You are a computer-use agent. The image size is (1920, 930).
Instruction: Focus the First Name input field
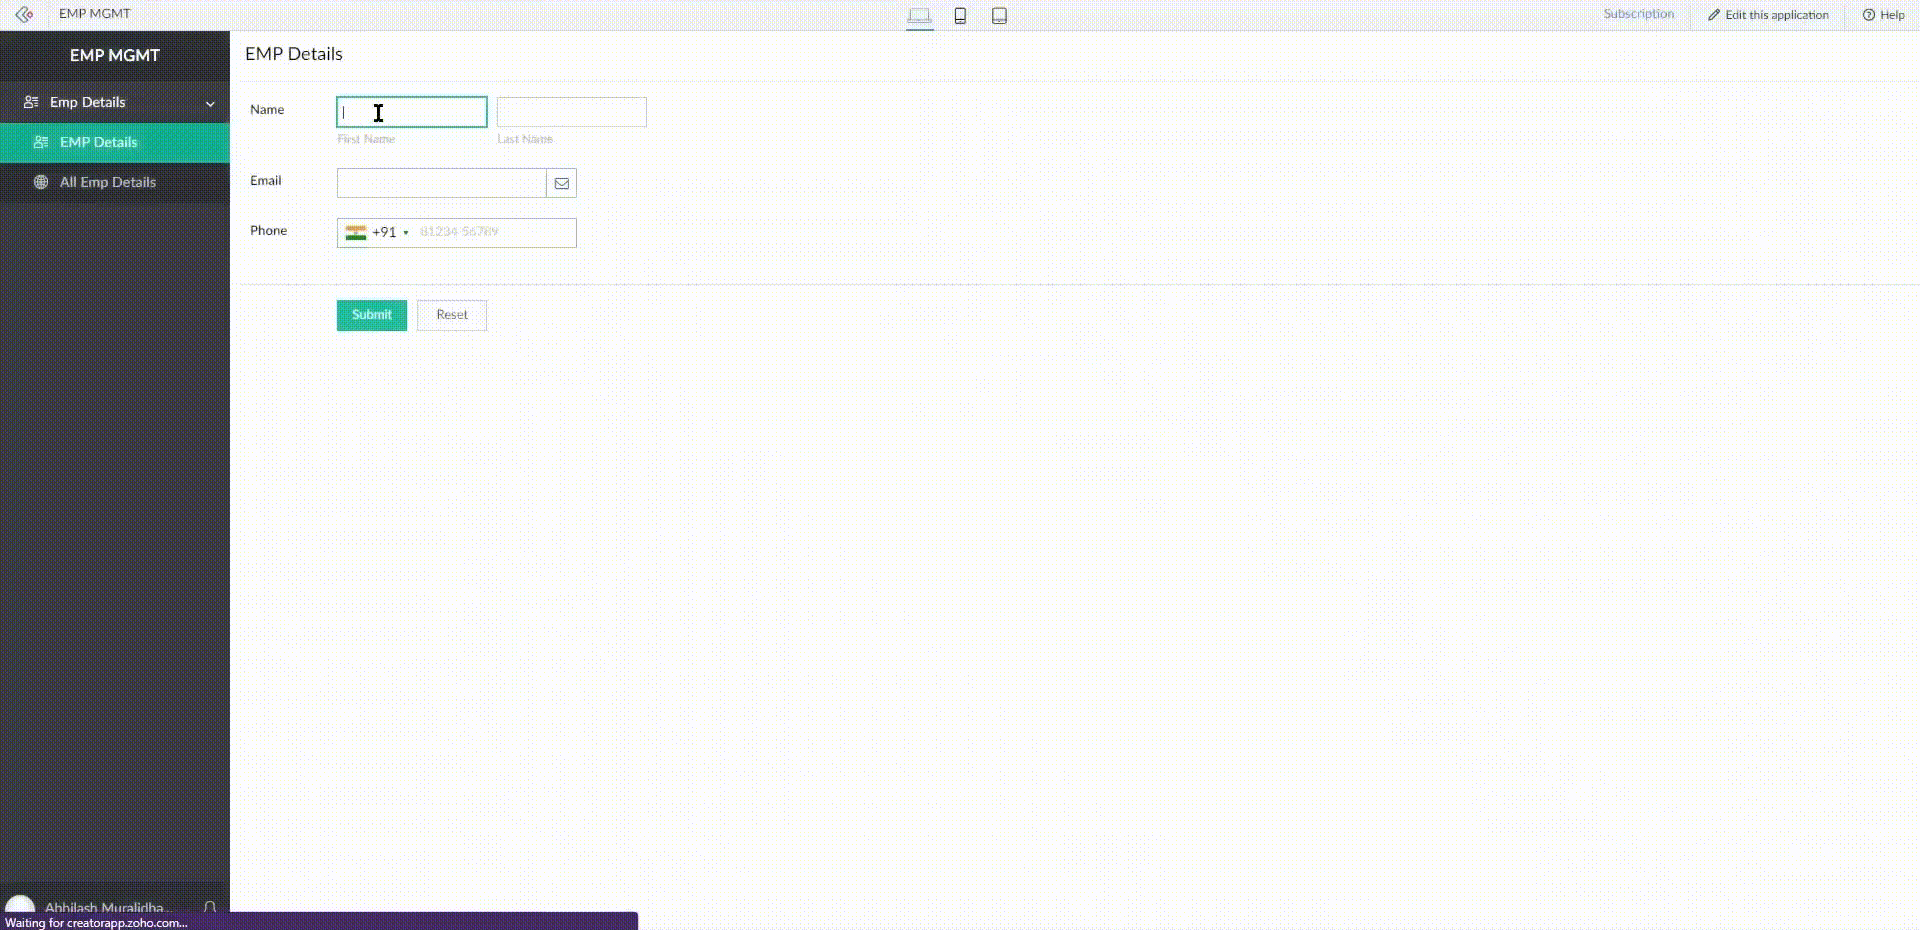click(x=412, y=112)
